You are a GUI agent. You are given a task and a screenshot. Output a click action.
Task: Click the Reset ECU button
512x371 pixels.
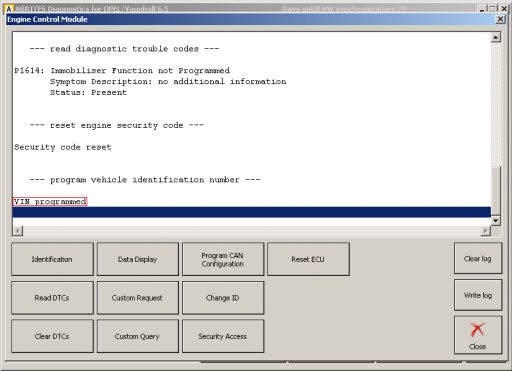tap(308, 259)
